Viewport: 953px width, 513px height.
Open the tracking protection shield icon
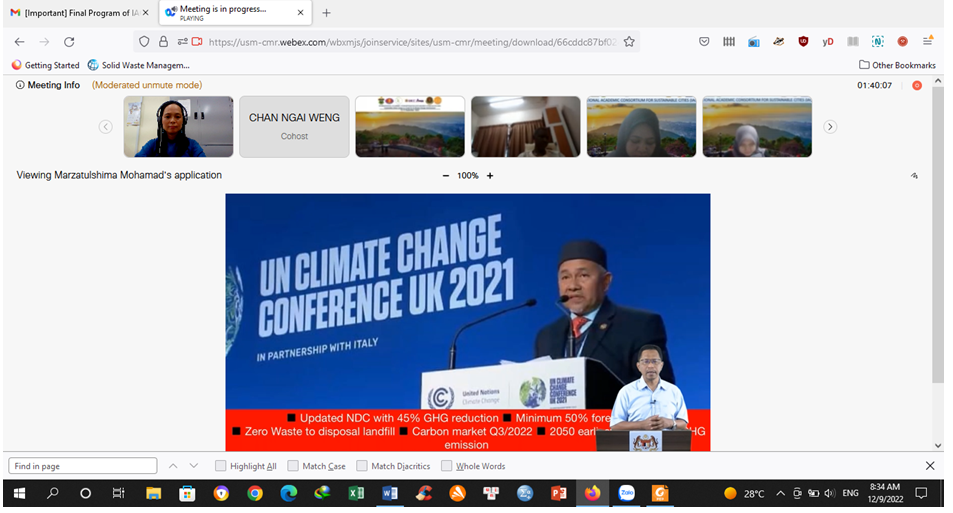144,42
